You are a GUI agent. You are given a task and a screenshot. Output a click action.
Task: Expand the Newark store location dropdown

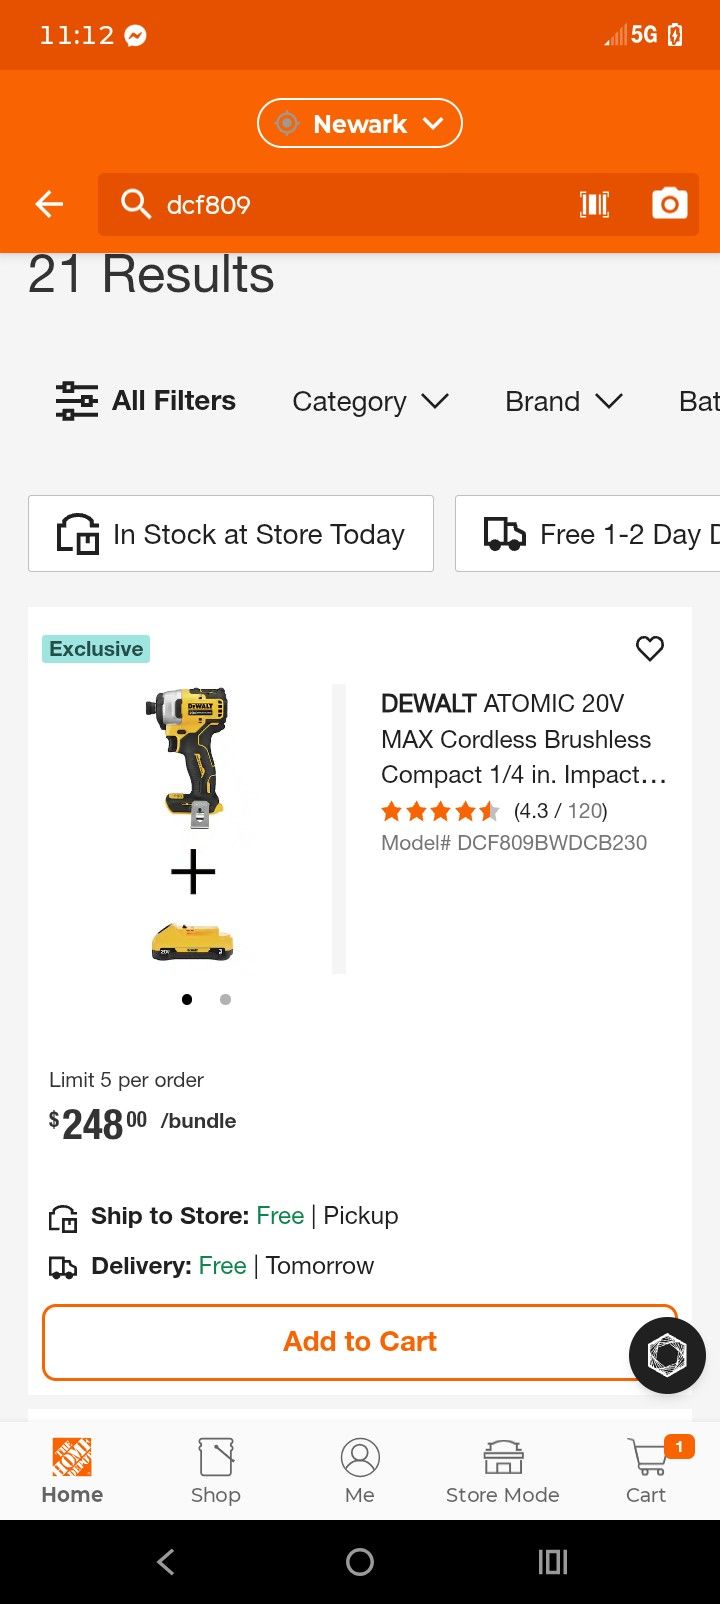click(360, 124)
